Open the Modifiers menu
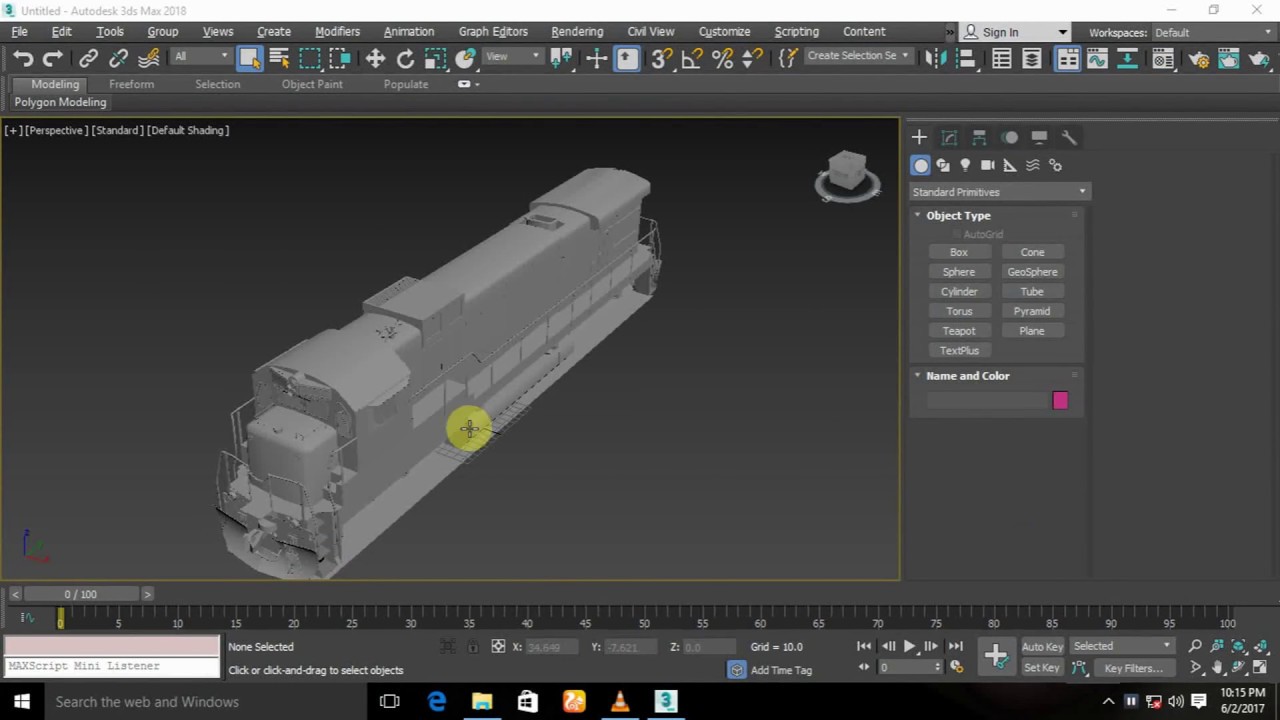Screen dimensions: 1280x720 (337, 32)
